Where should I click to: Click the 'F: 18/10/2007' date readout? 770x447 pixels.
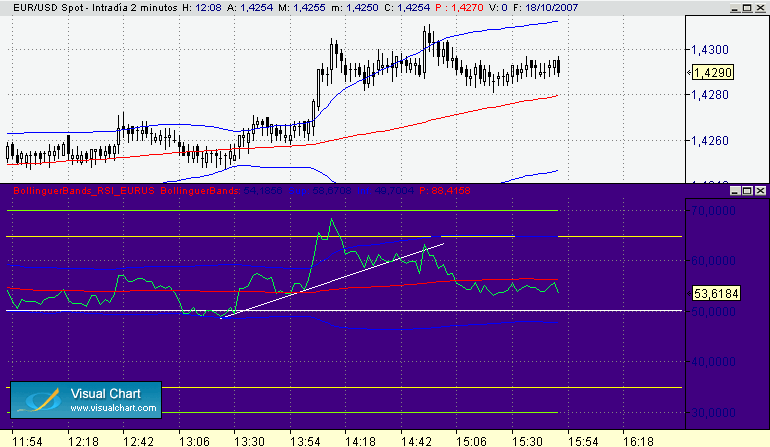pyautogui.click(x=546, y=8)
